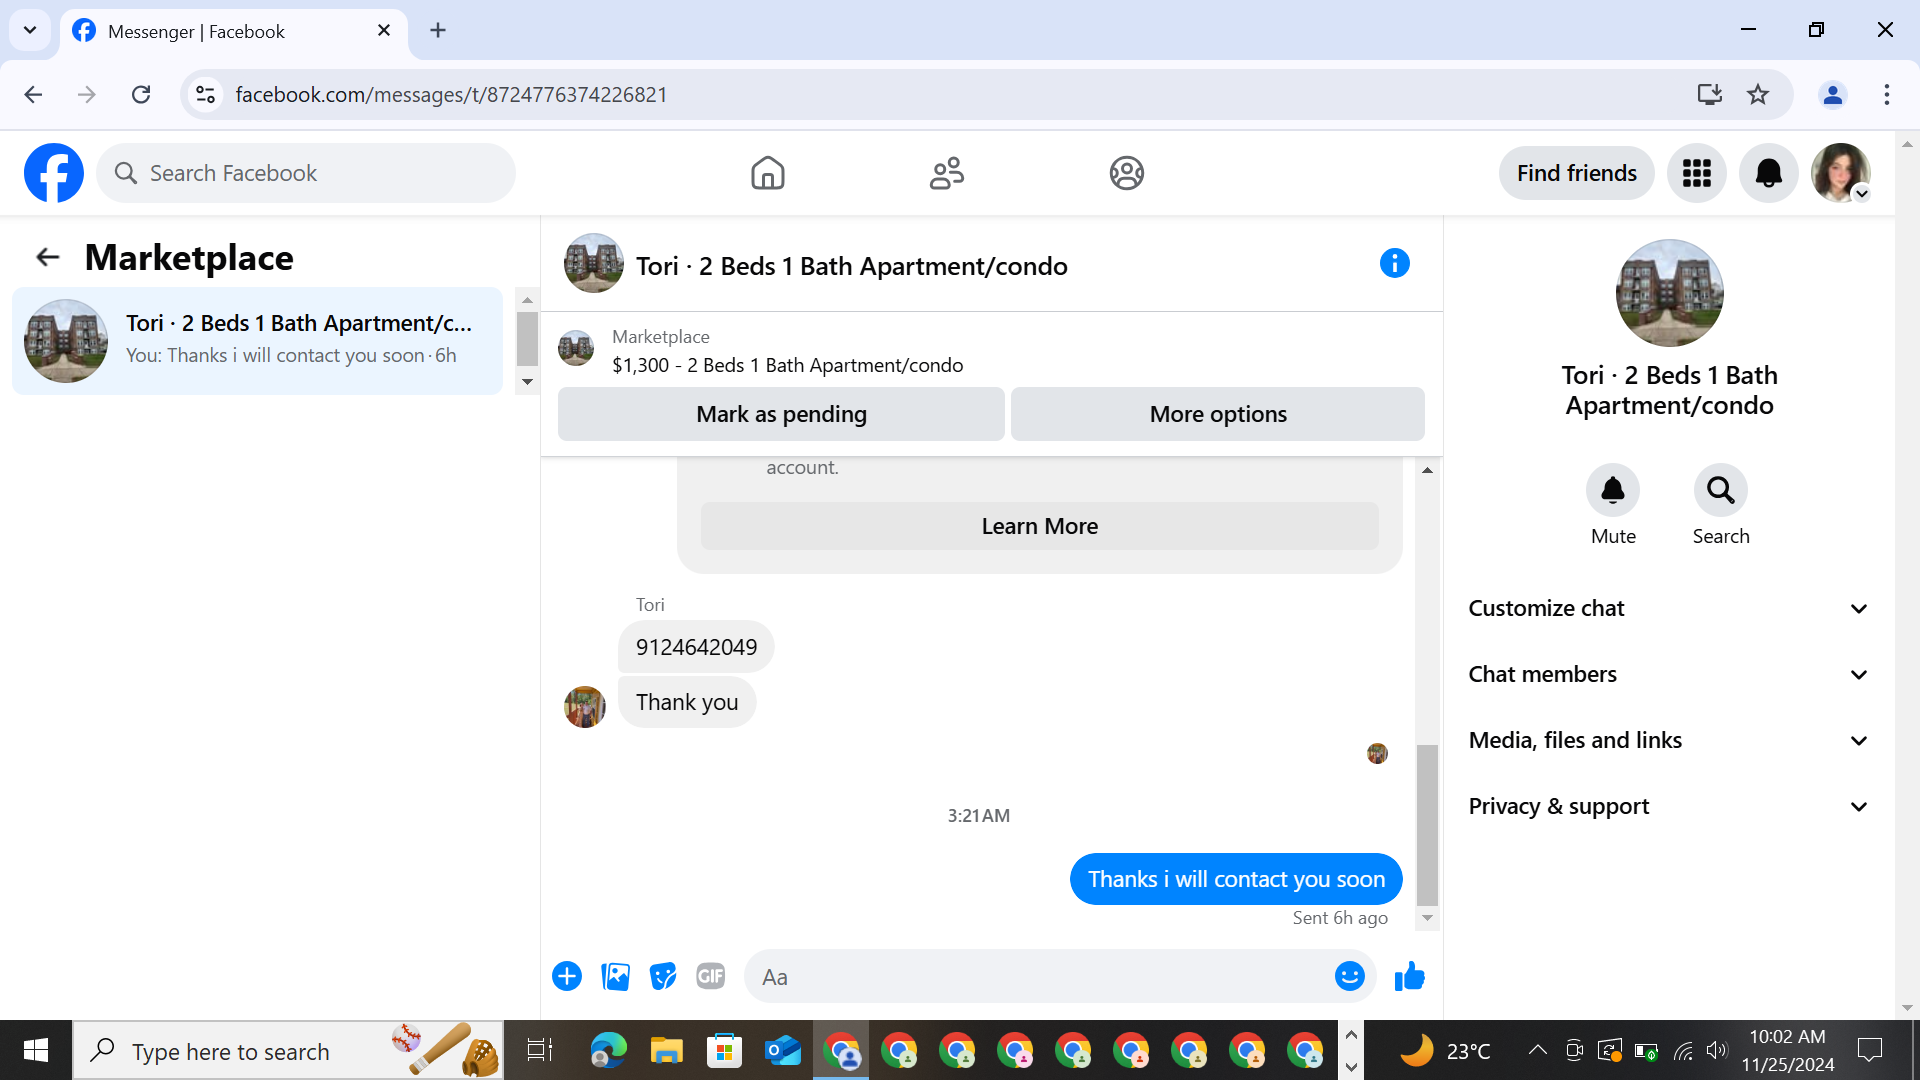
Task: Open the tab search dropdown arrow
Action: click(x=30, y=30)
